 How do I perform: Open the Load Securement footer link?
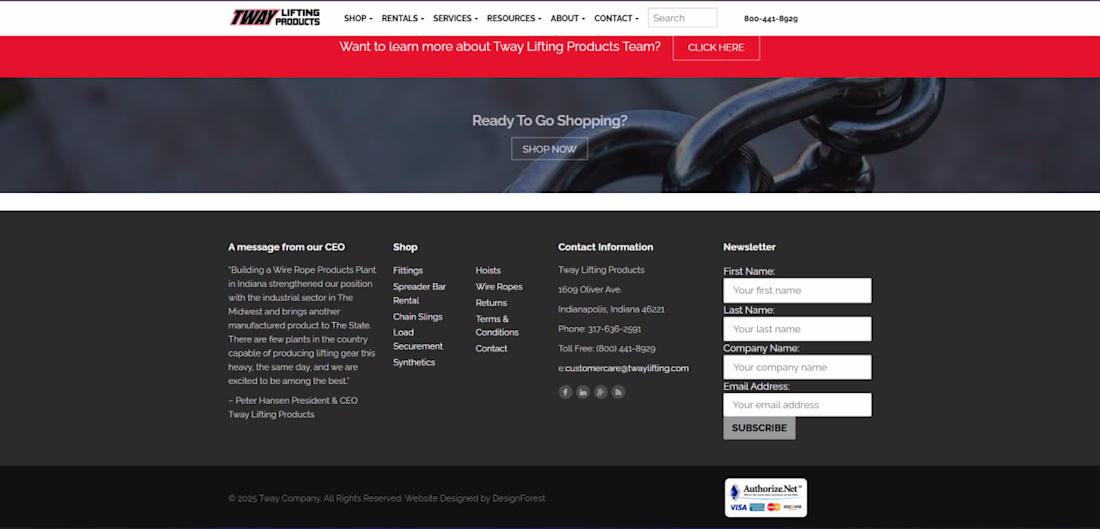[417, 340]
